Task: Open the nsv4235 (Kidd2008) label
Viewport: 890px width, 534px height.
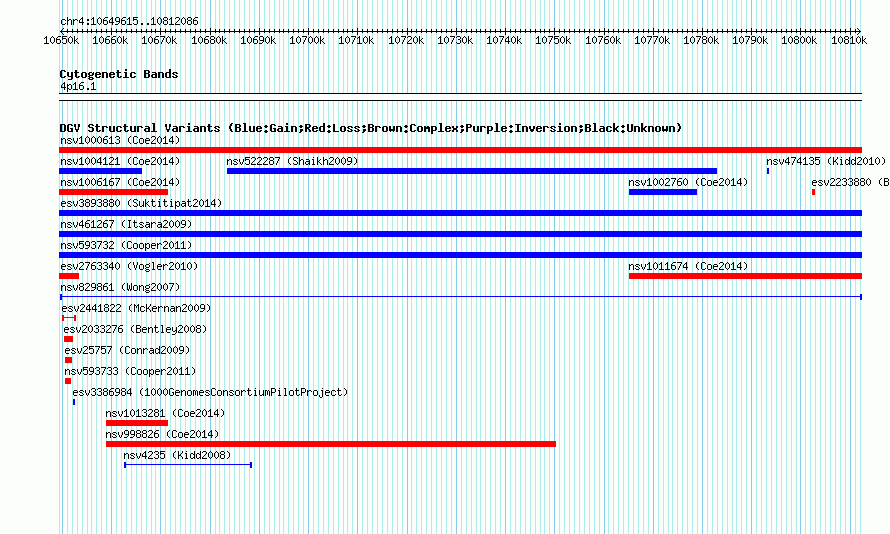Action: click(178, 455)
